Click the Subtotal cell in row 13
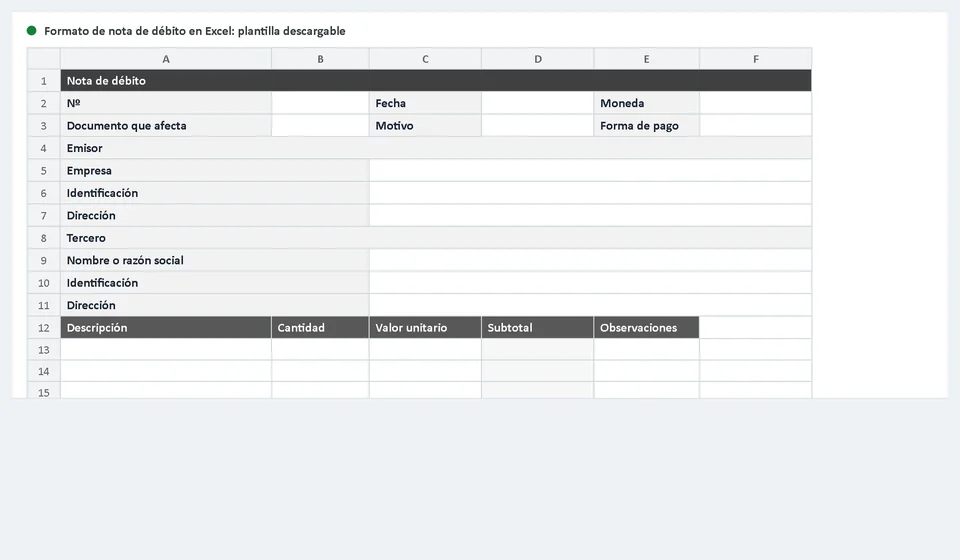Screen dimensions: 960x560 click(538, 349)
